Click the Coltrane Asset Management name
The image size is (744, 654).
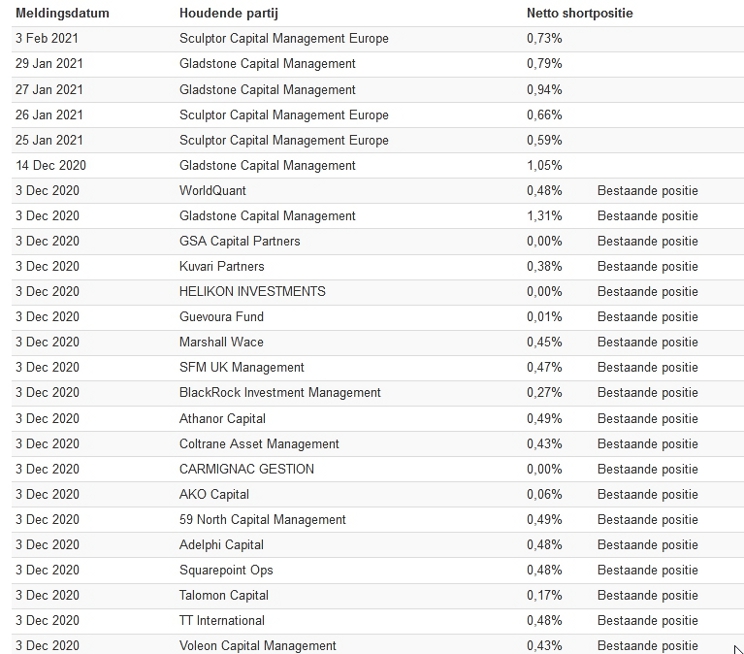(259, 443)
